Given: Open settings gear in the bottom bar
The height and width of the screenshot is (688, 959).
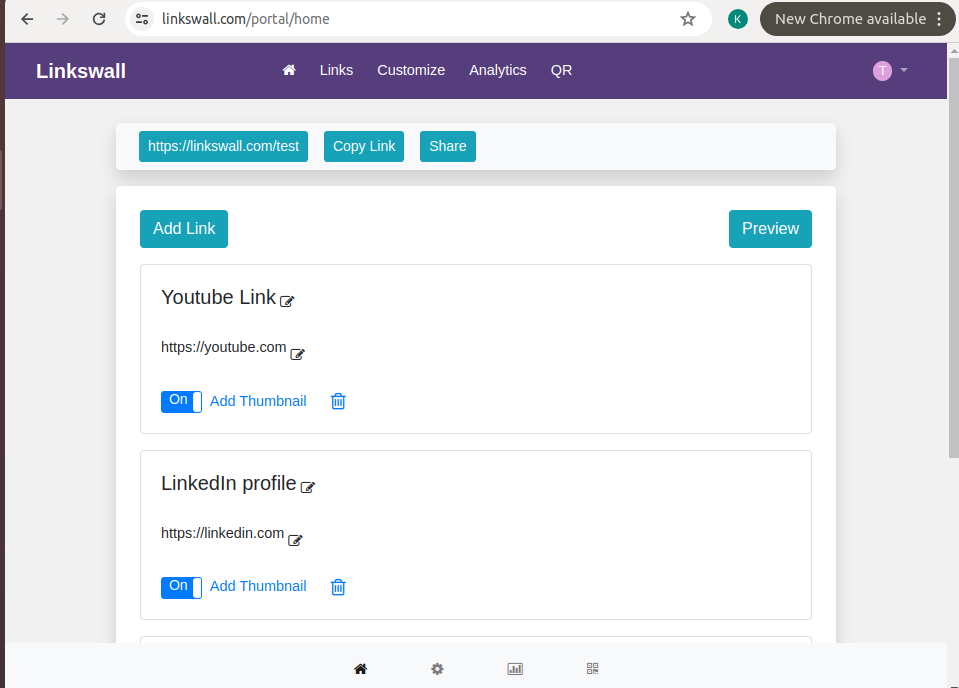Looking at the screenshot, I should [x=437, y=669].
